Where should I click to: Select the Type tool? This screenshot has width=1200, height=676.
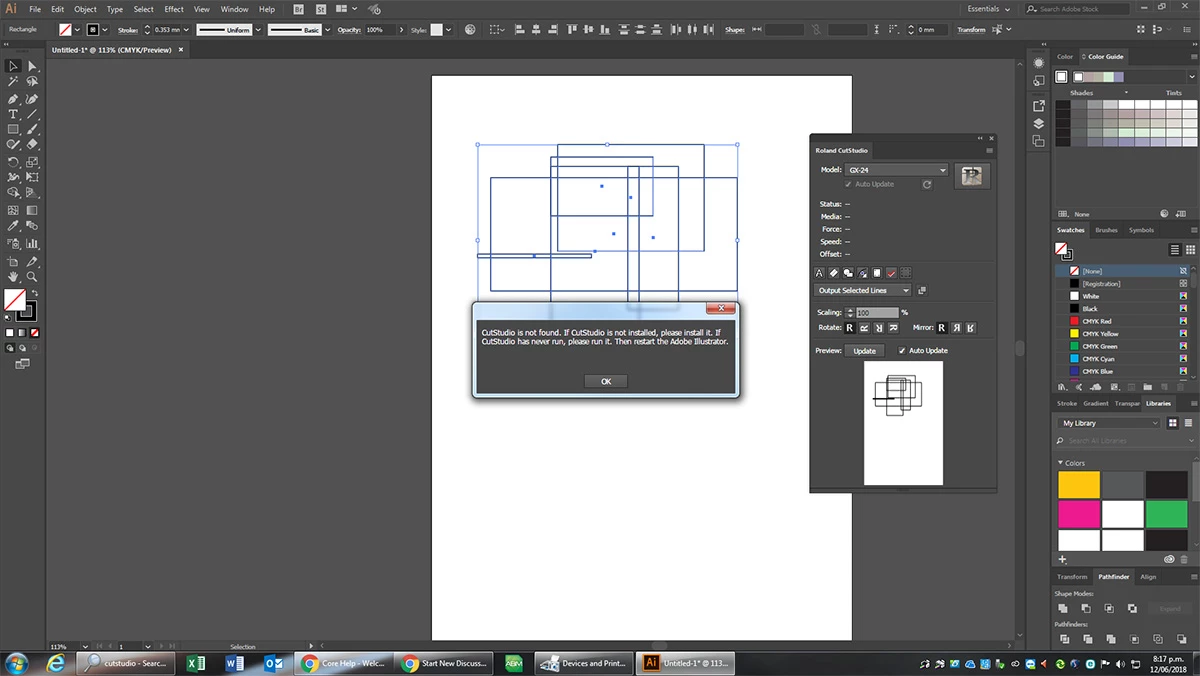click(x=13, y=114)
